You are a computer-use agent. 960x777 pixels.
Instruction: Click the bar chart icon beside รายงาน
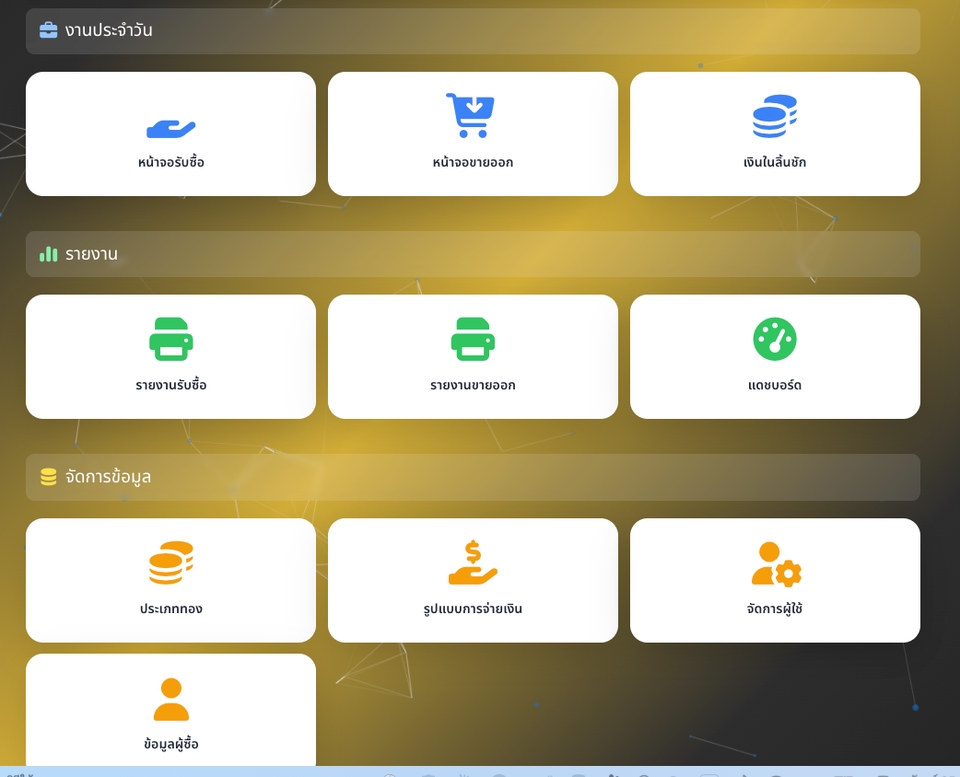pos(48,253)
